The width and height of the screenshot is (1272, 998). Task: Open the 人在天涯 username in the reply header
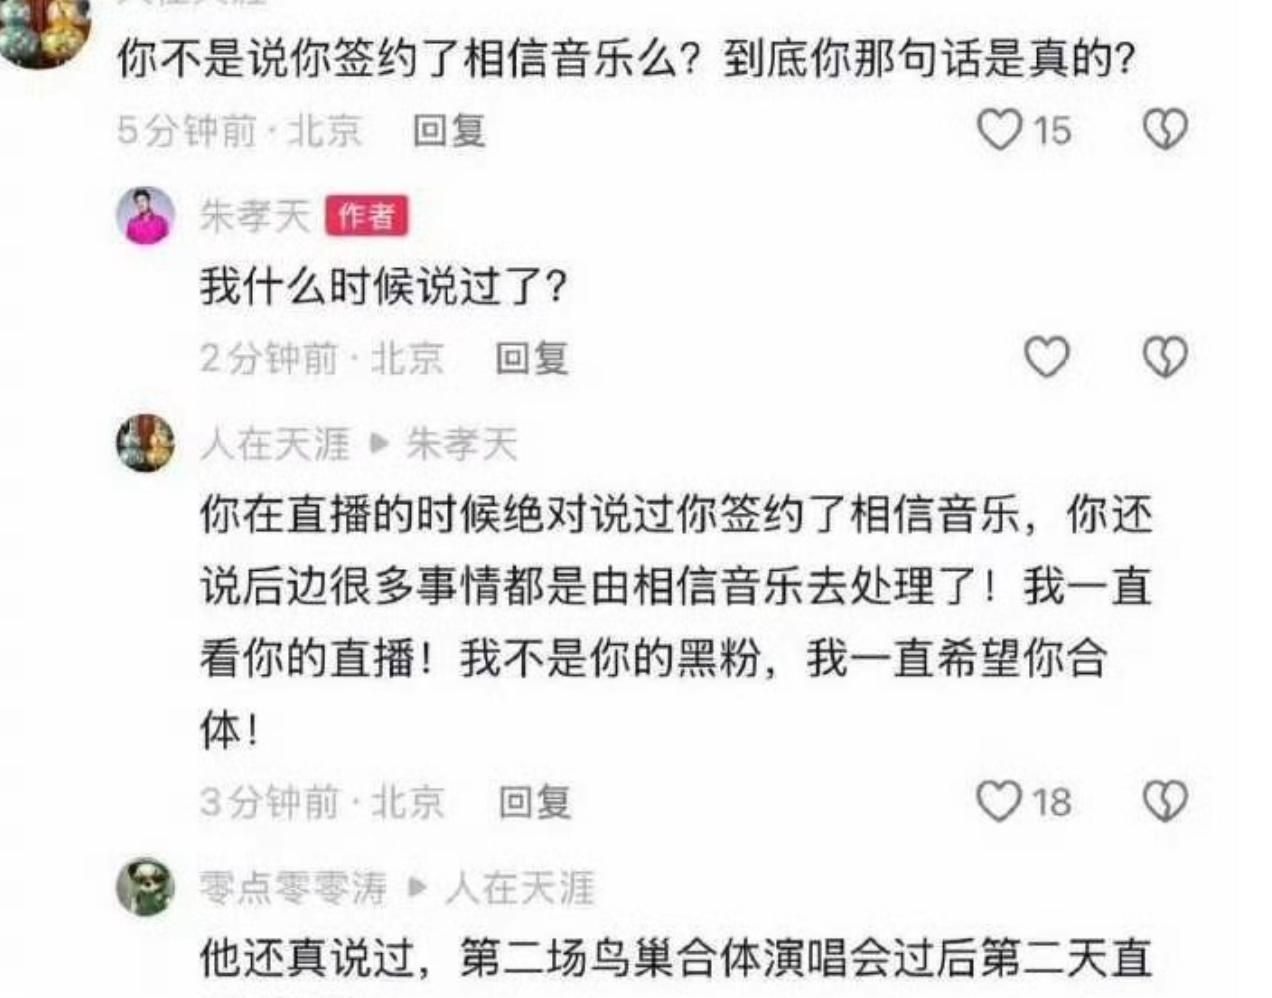(275, 444)
